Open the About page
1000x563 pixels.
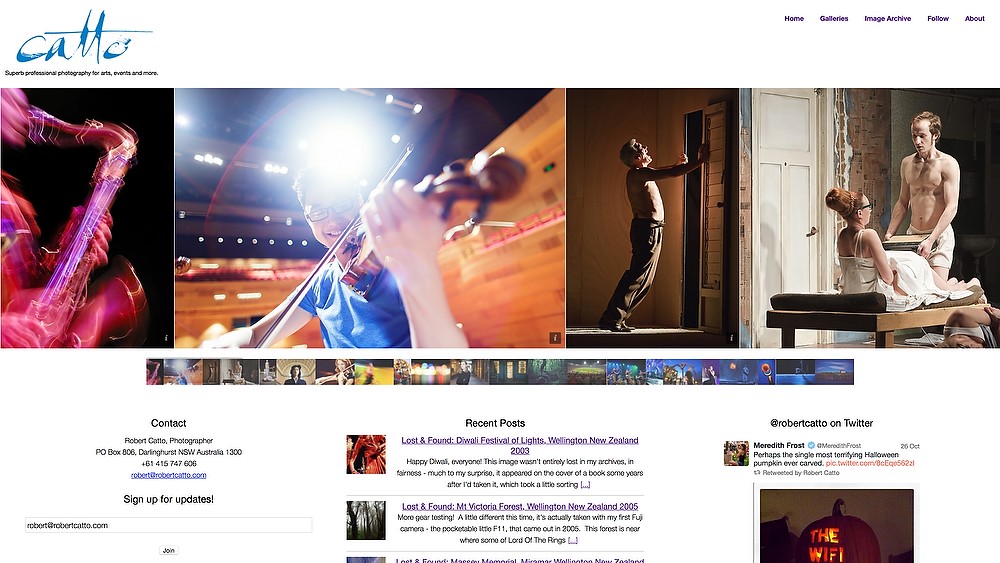(974, 18)
